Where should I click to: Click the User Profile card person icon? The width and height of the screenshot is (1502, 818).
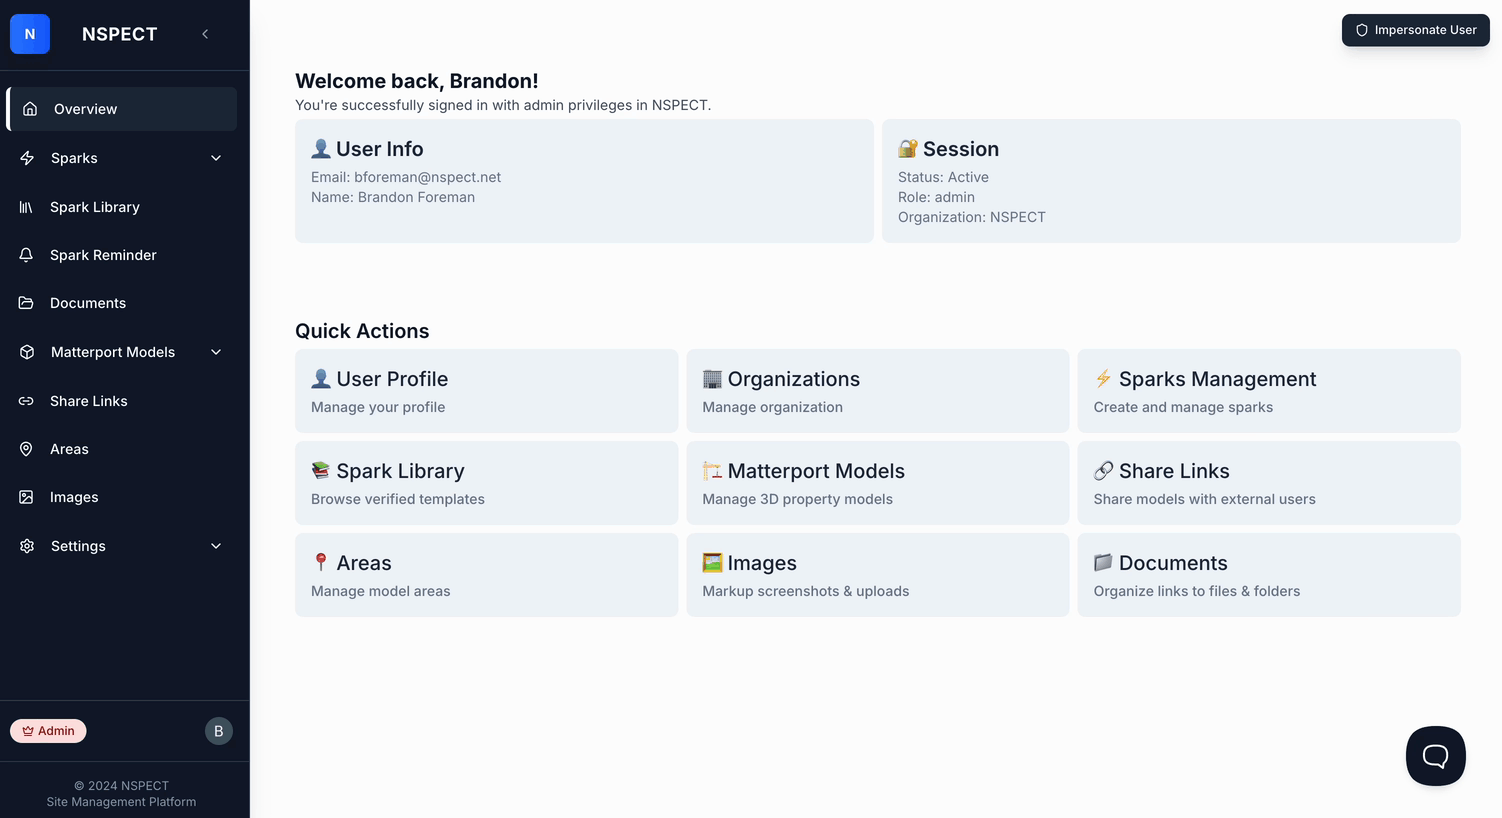pyautogui.click(x=321, y=378)
